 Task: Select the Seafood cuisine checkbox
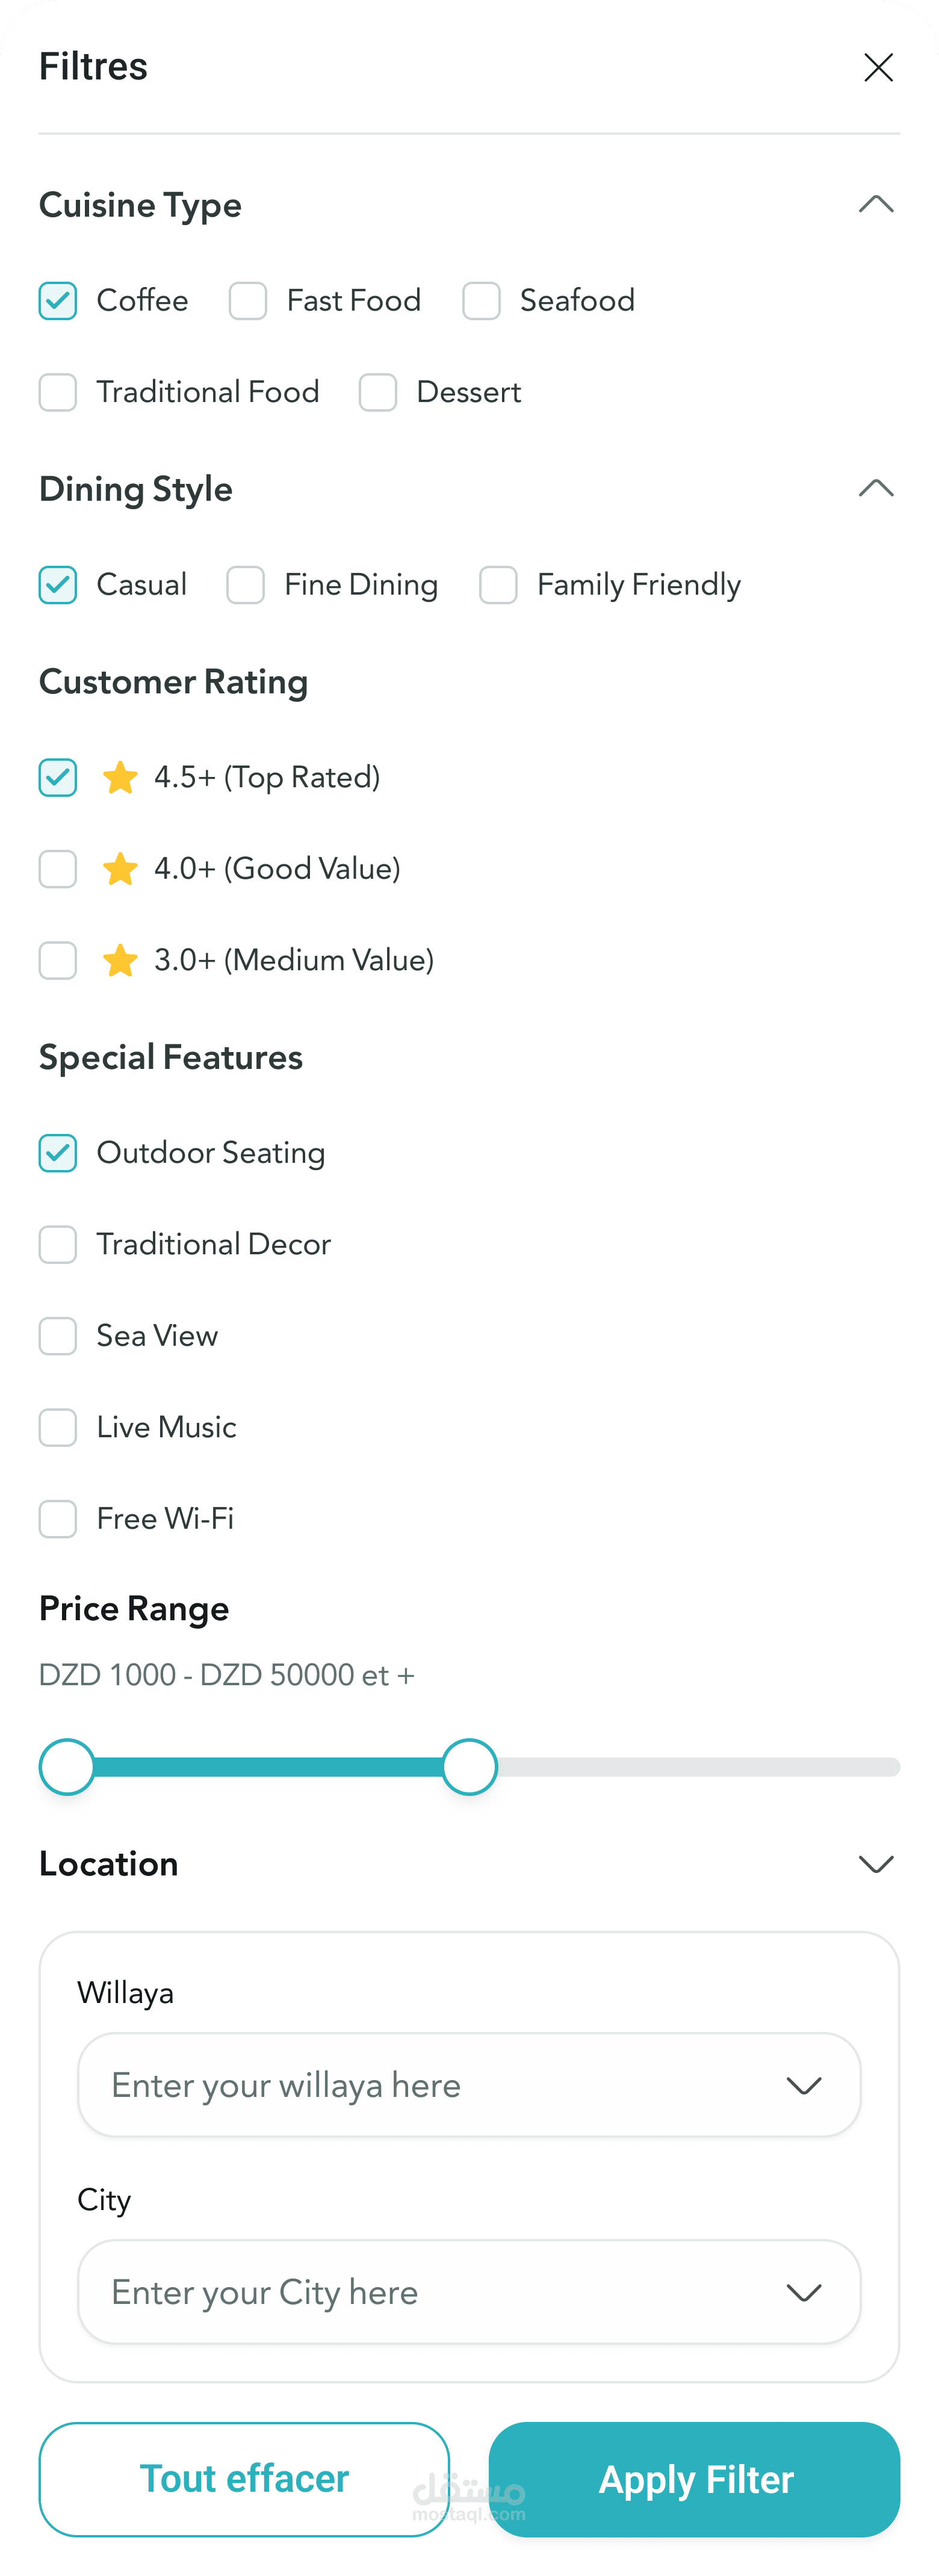481,301
